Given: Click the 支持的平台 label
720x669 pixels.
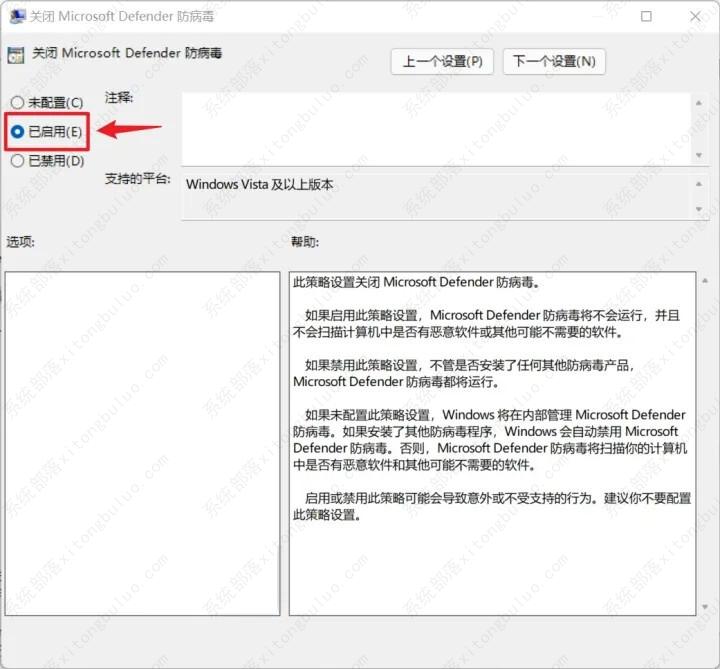Looking at the screenshot, I should click(138, 179).
